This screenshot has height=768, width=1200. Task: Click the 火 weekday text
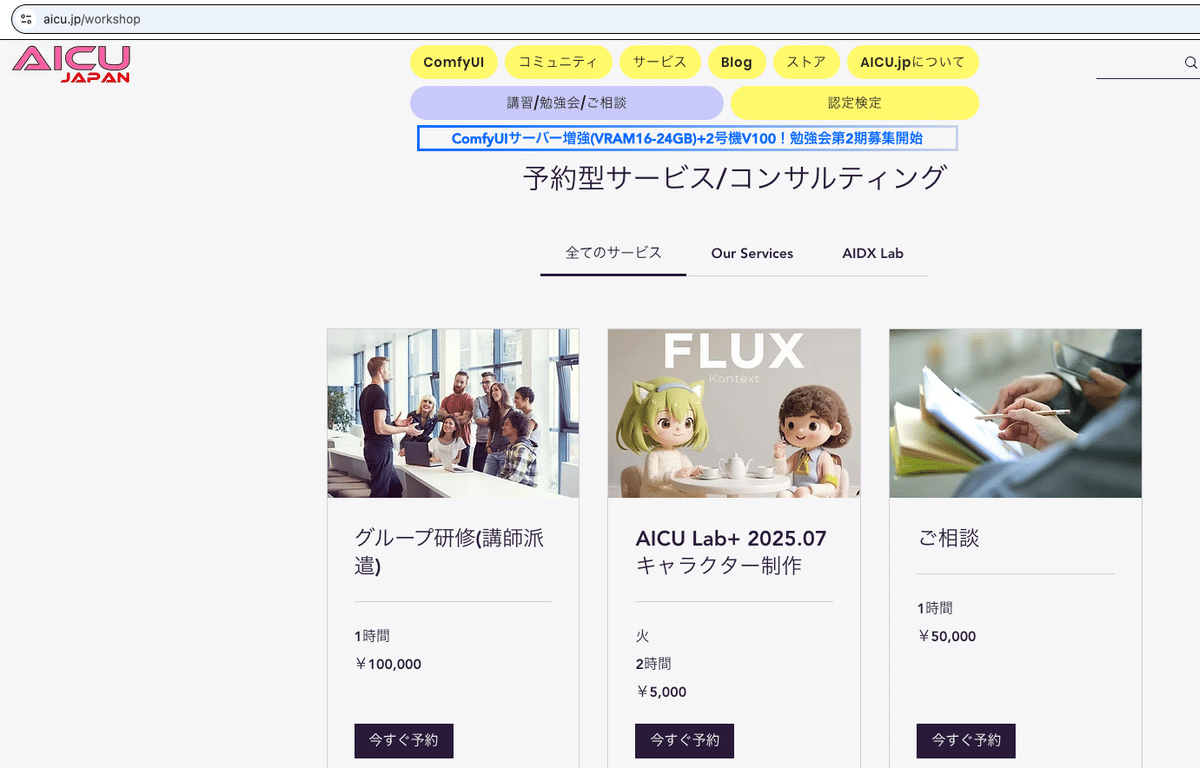tap(643, 636)
